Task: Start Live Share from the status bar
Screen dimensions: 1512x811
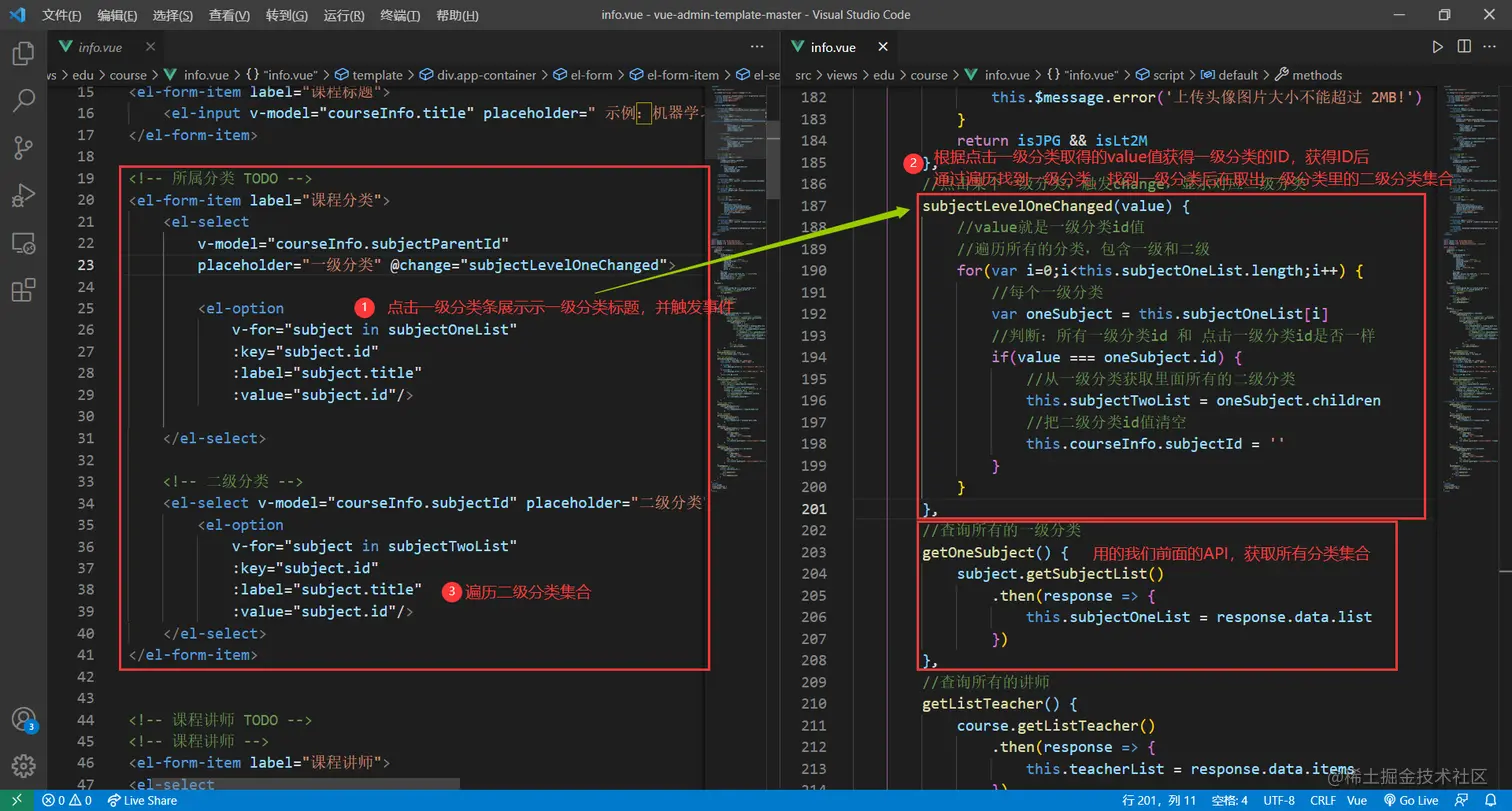Action: [x=141, y=800]
